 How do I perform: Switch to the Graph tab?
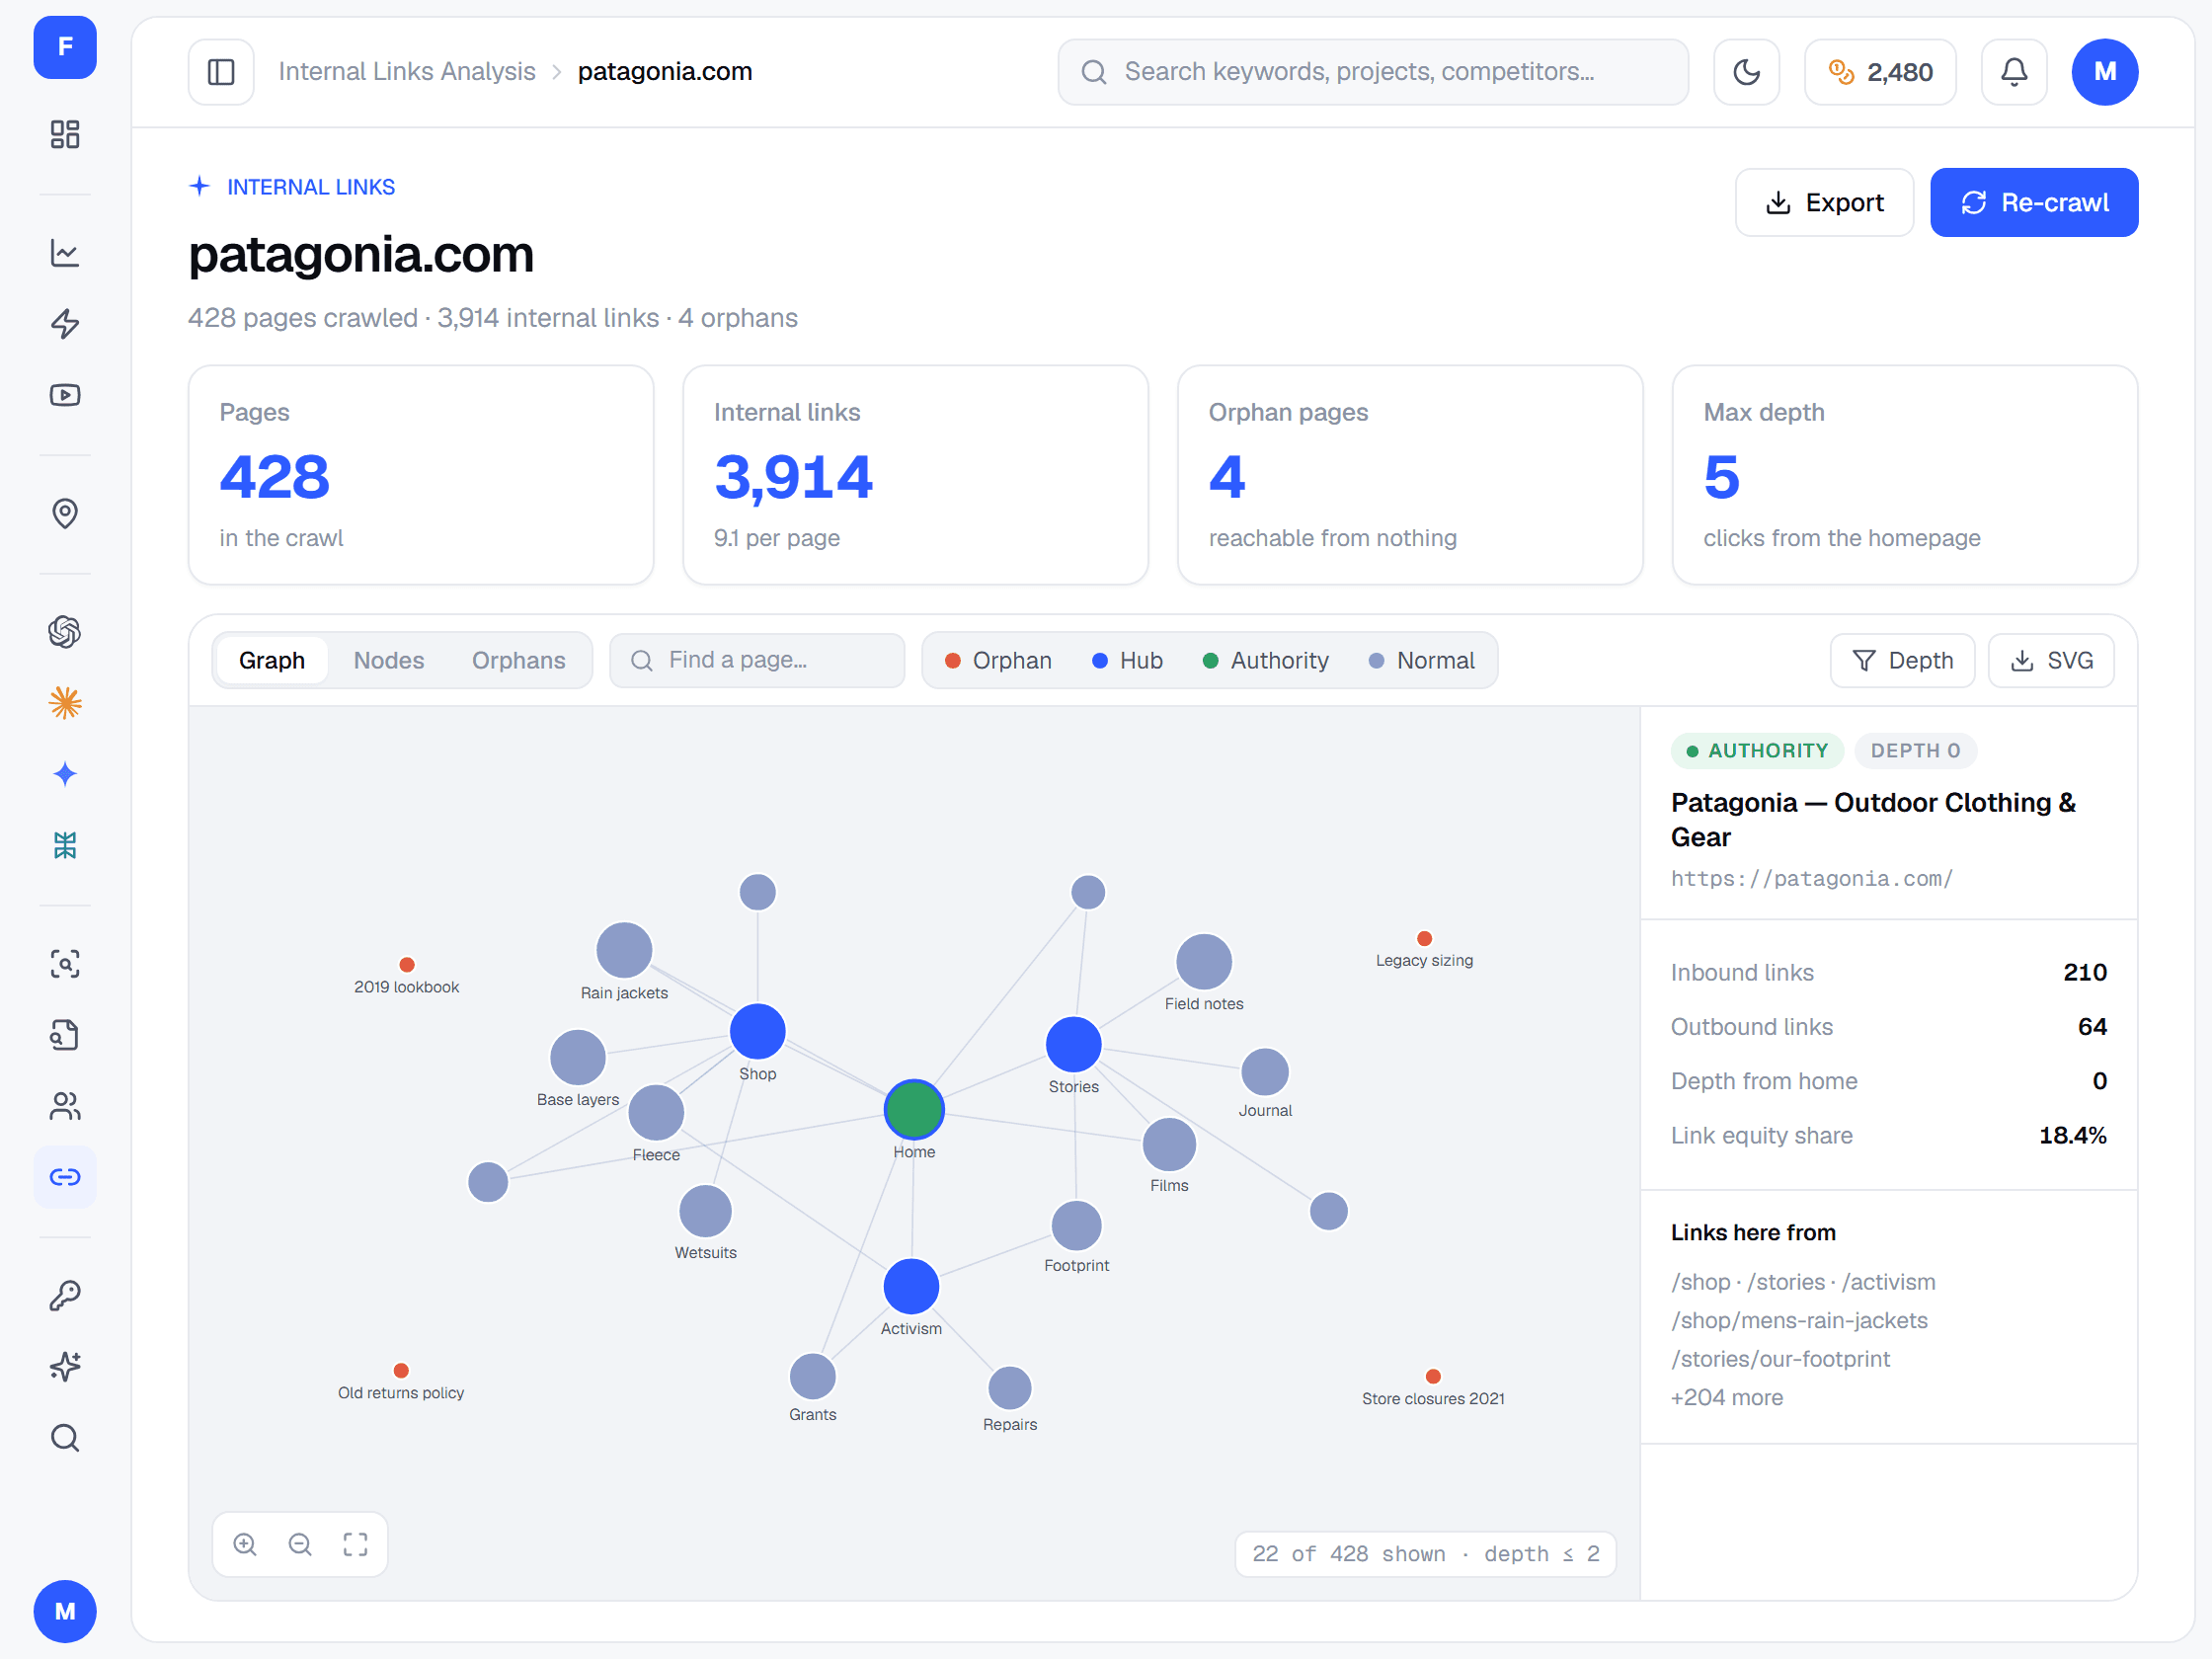coord(272,661)
